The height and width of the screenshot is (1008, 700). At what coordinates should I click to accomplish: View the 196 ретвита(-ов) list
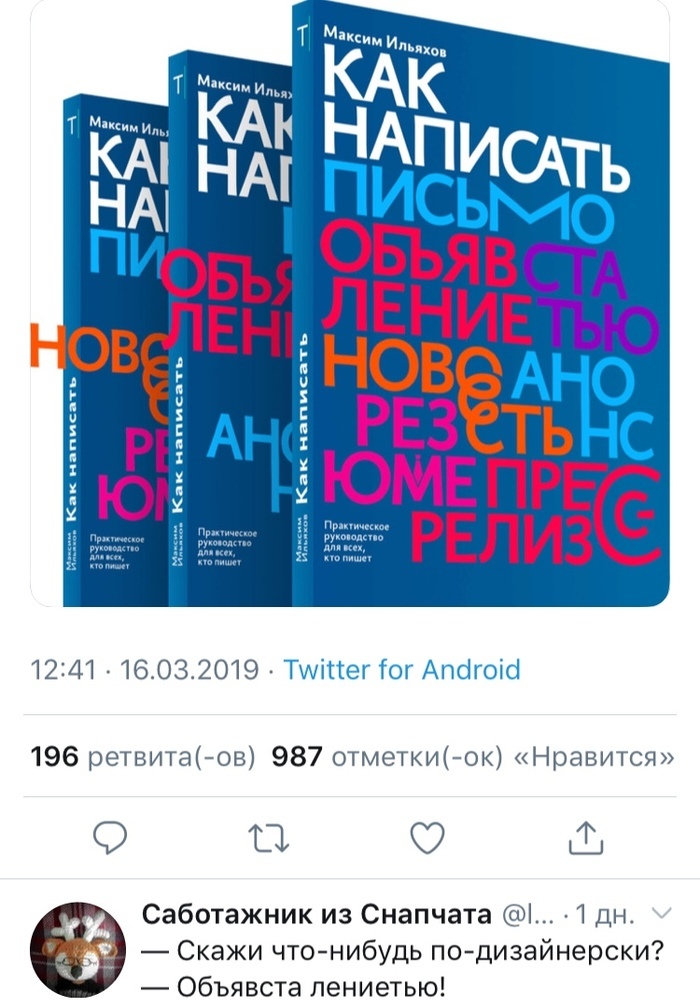point(143,757)
